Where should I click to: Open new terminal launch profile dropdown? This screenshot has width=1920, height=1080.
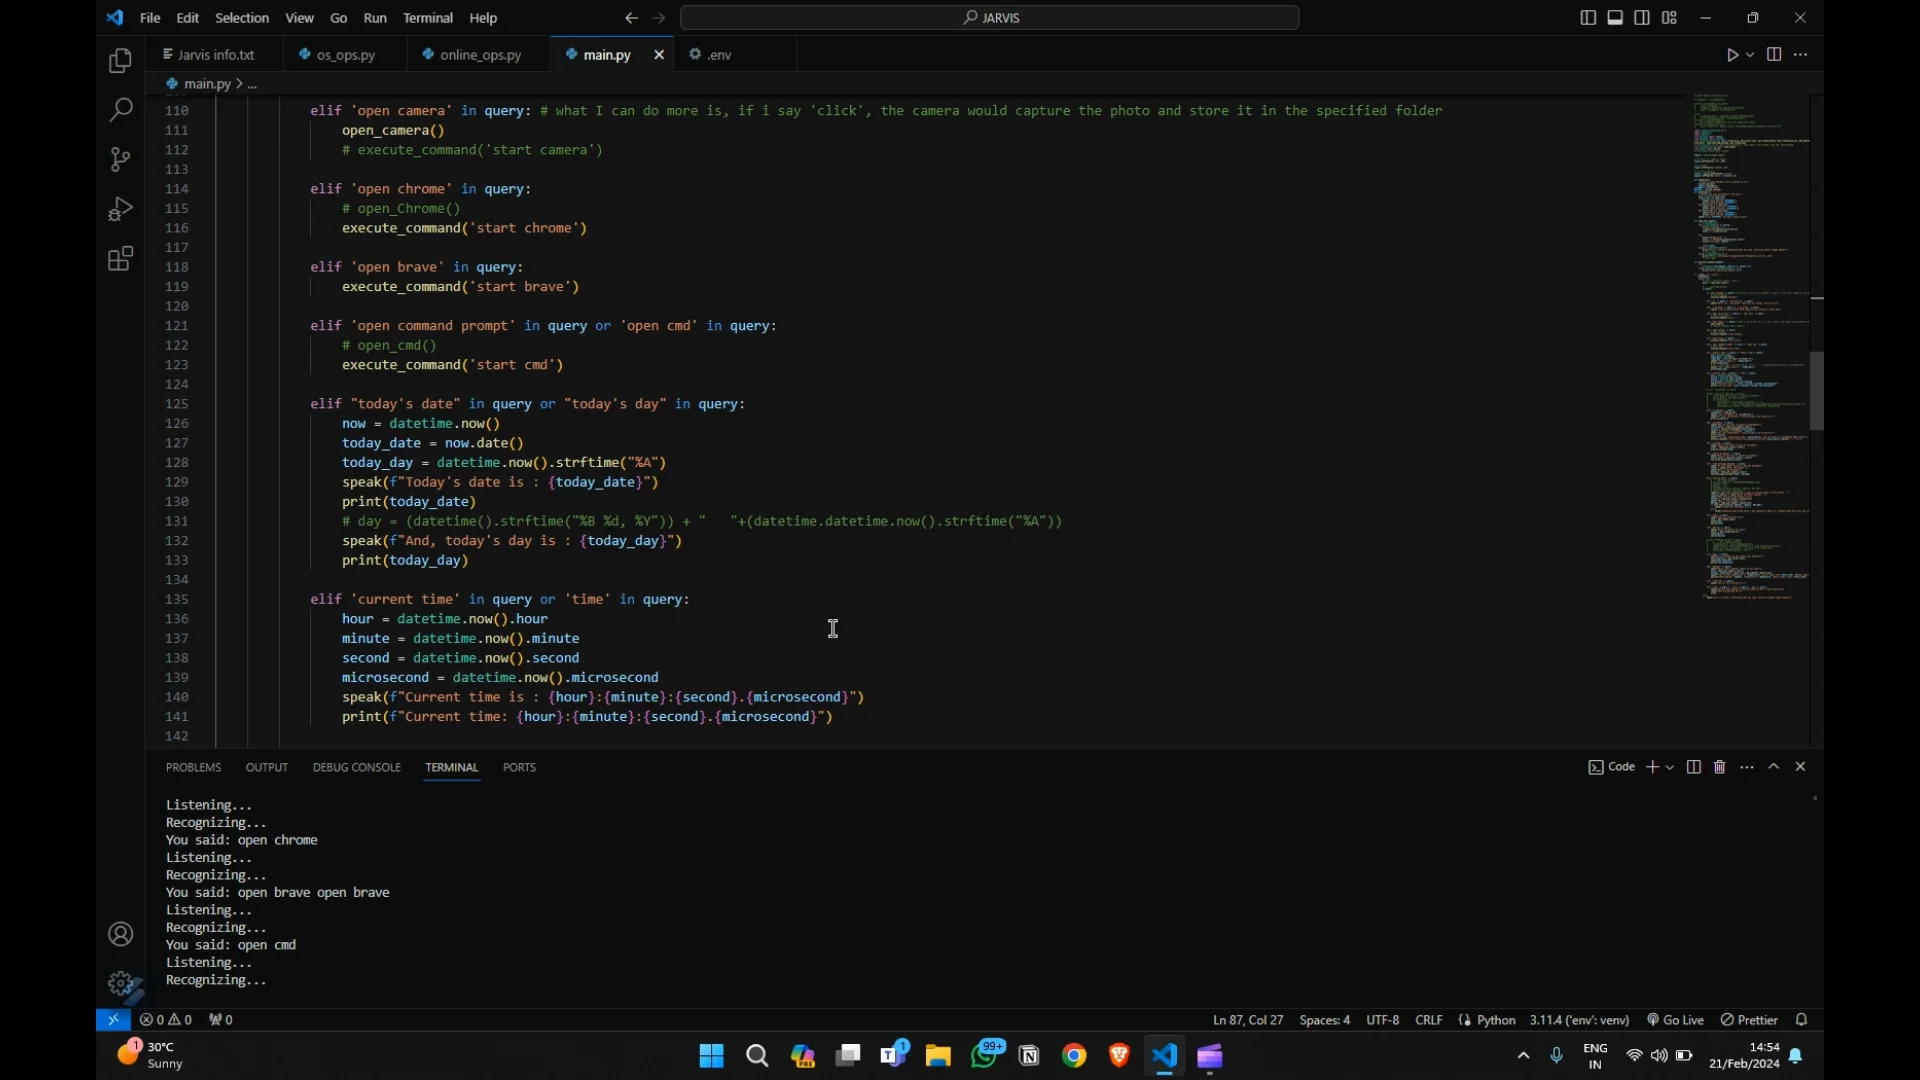pyautogui.click(x=1670, y=767)
